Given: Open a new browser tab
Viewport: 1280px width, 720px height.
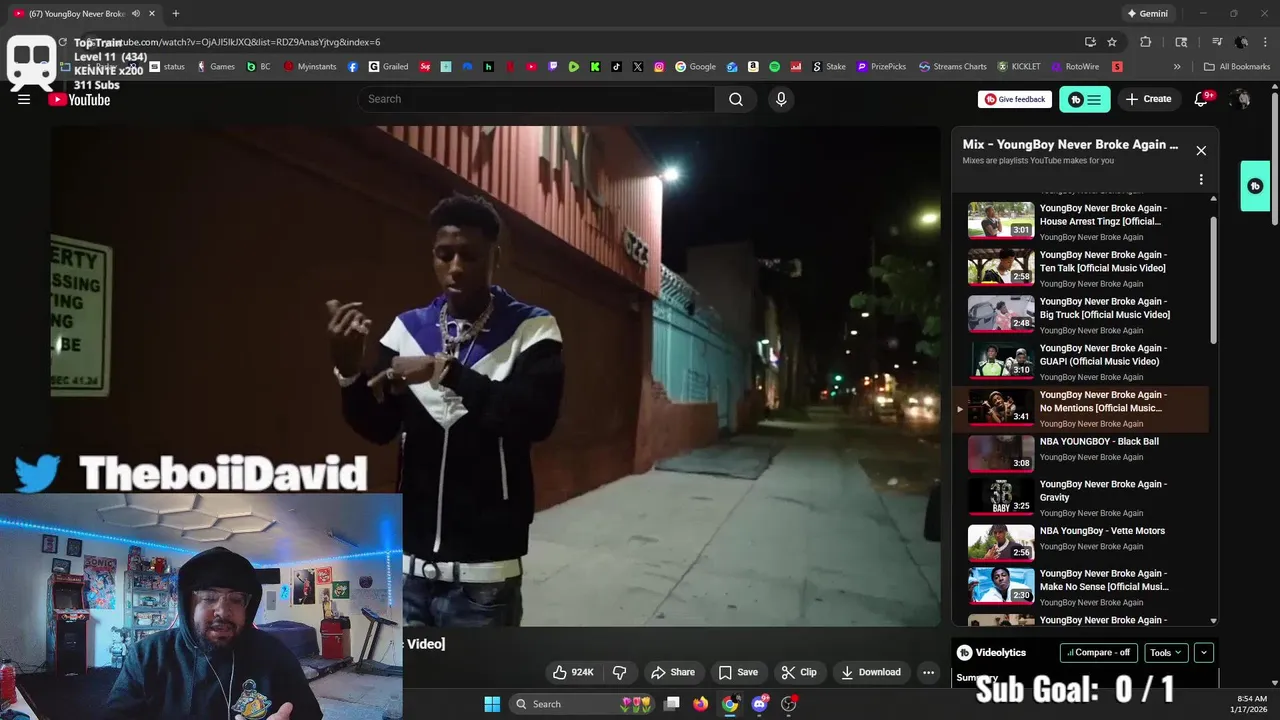Looking at the screenshot, I should point(175,14).
